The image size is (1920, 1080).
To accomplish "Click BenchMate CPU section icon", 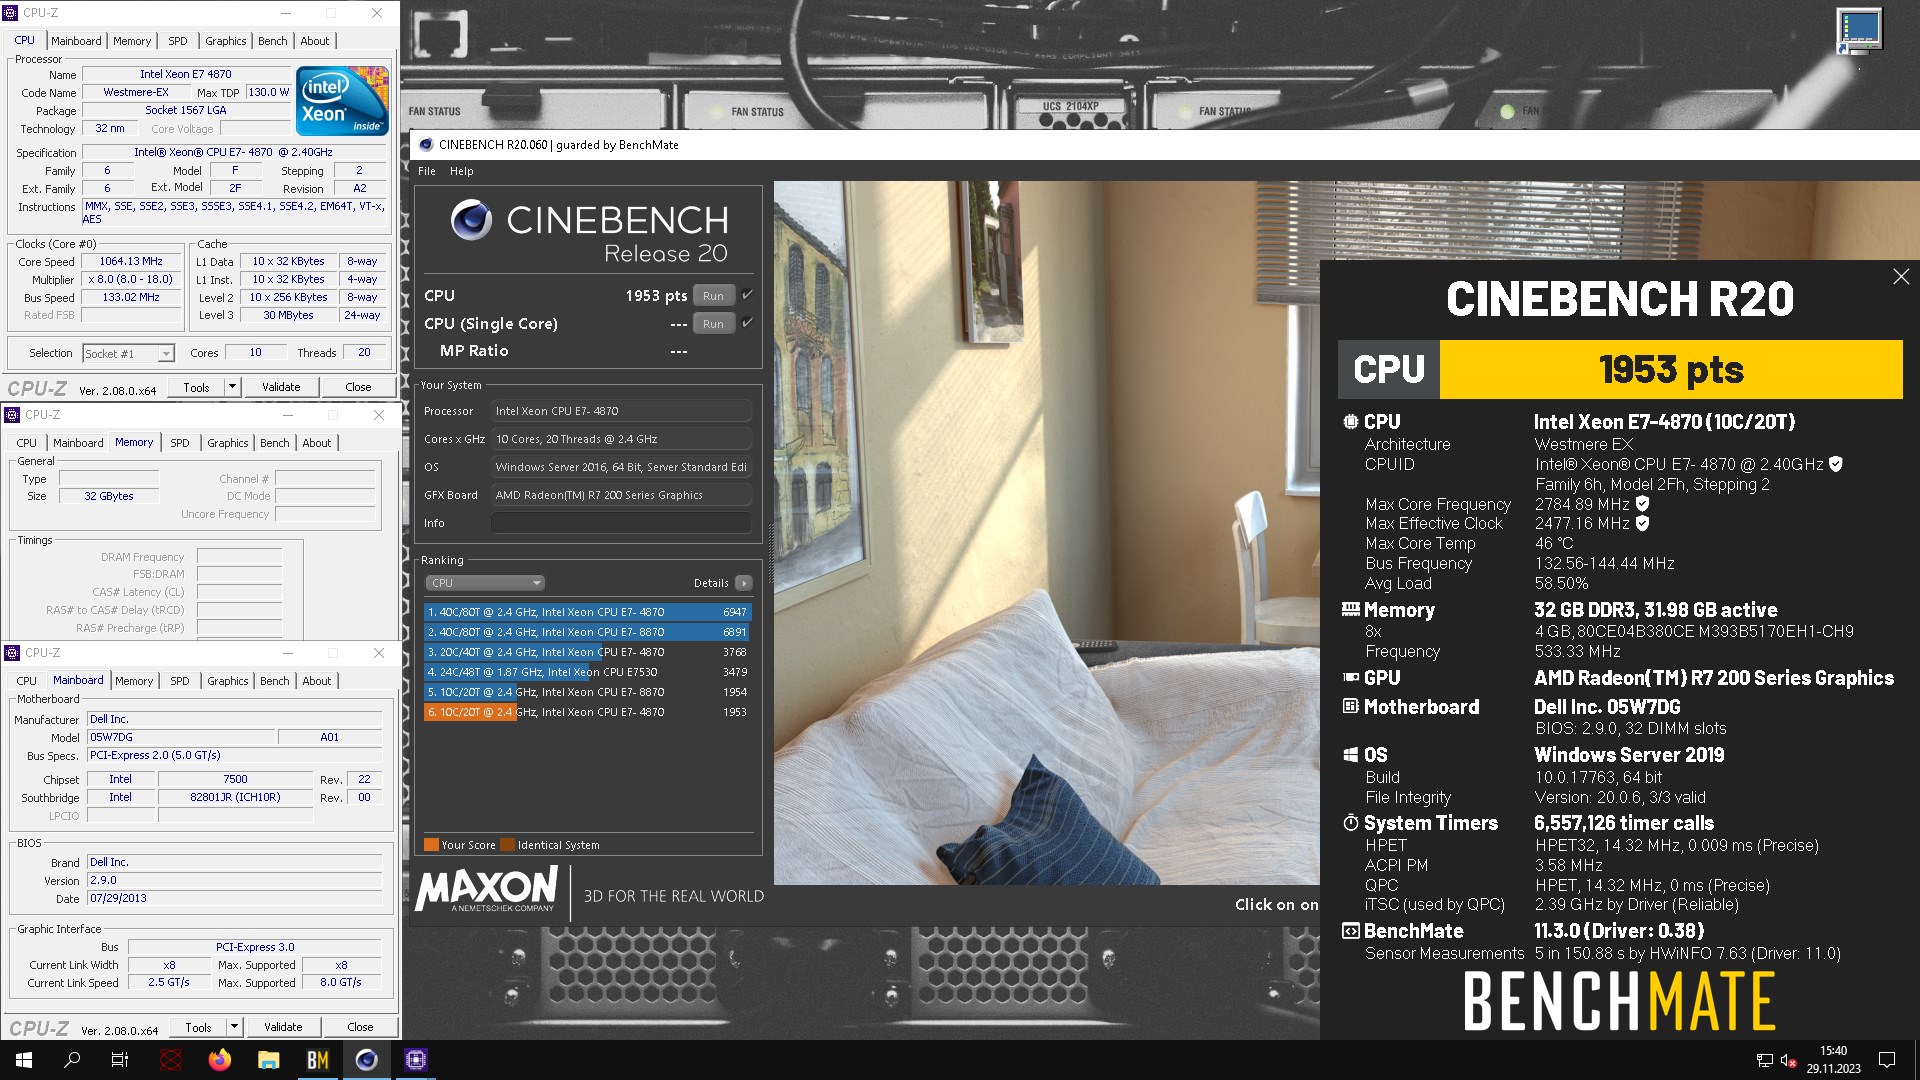I will click(1350, 422).
